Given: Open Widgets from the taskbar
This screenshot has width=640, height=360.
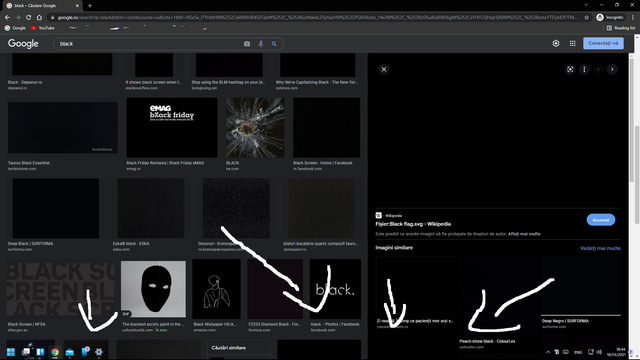Looking at the screenshot, I should [x=40, y=352].
